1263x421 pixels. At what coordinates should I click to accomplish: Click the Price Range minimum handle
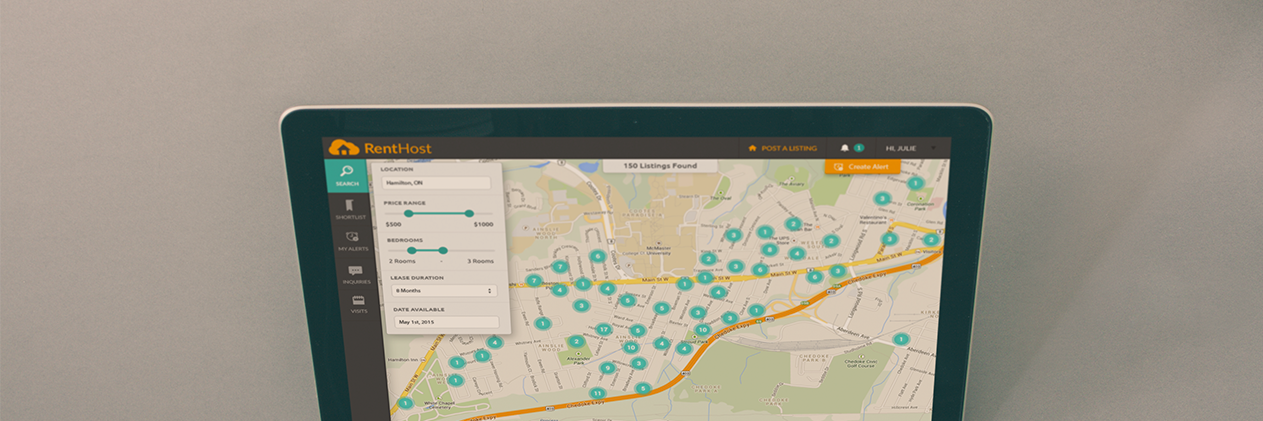pos(408,213)
